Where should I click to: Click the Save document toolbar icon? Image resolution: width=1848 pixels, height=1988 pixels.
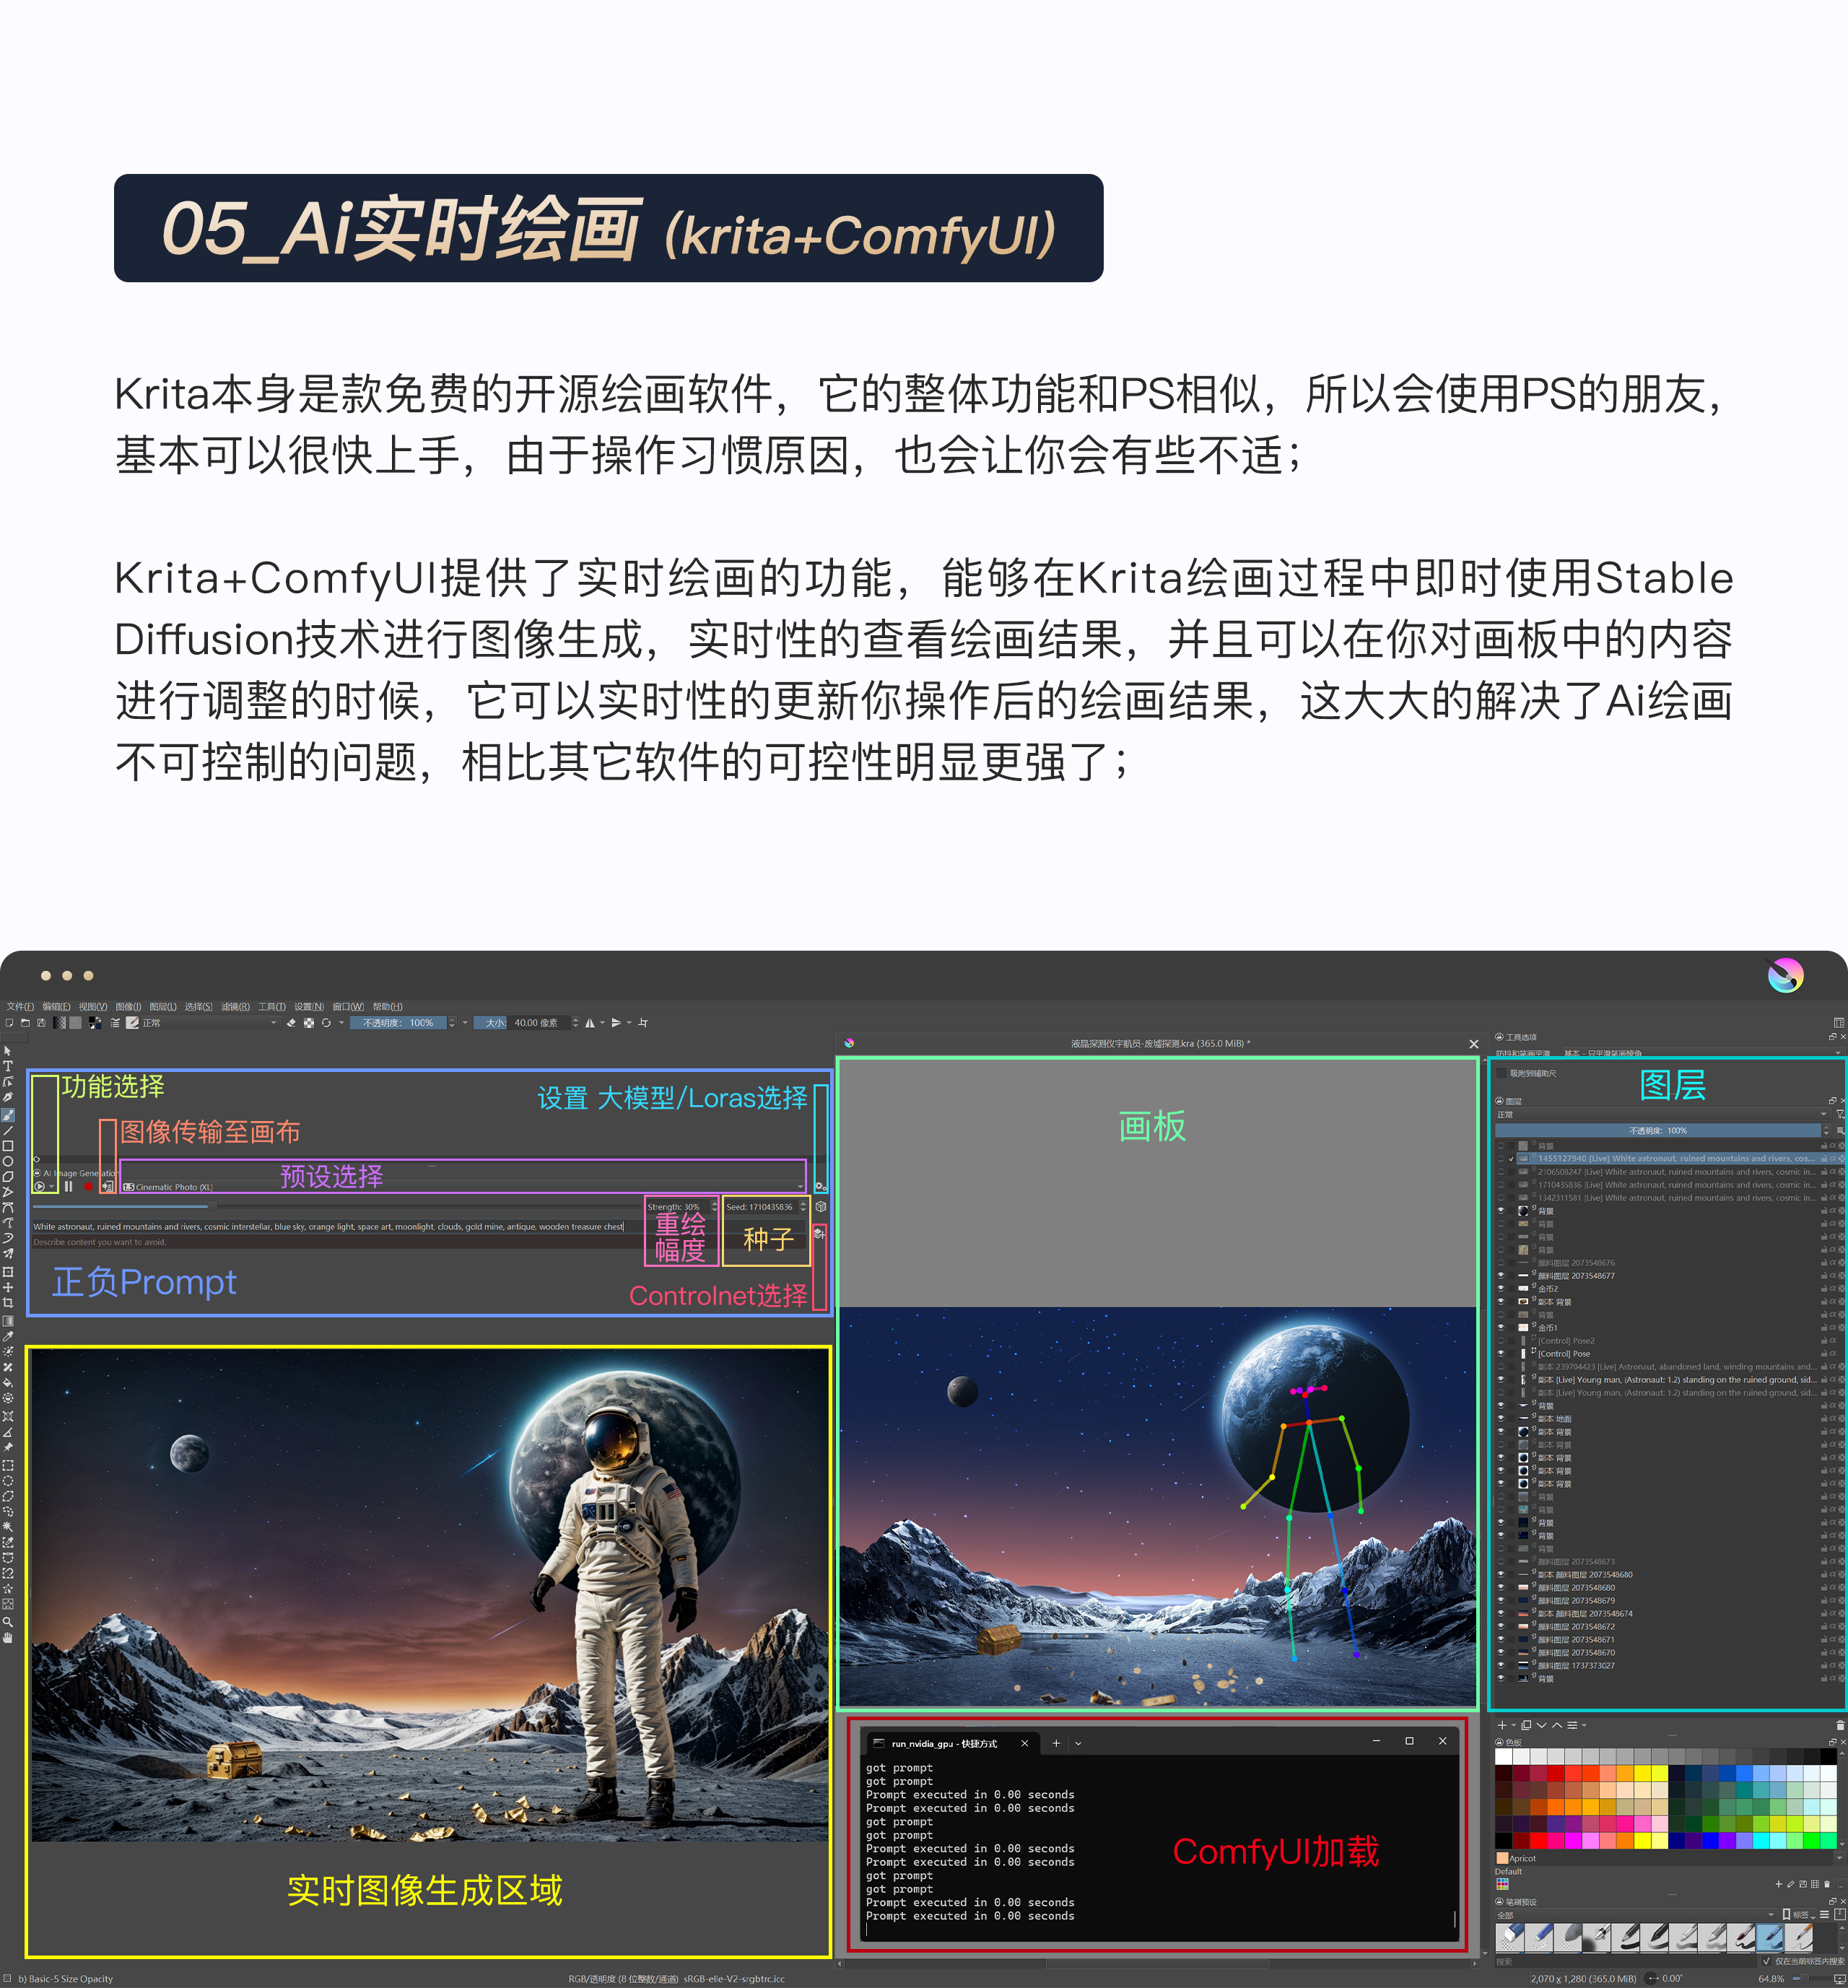tap(41, 1023)
